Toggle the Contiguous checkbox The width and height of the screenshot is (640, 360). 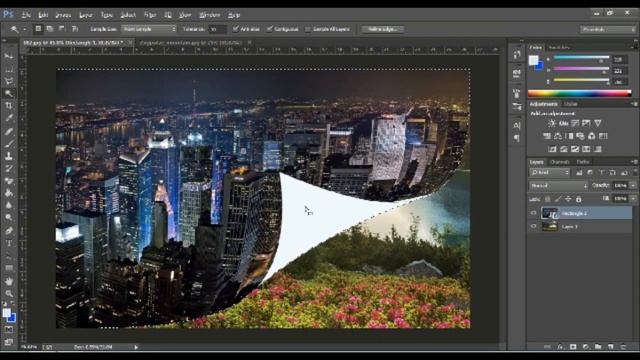point(269,29)
